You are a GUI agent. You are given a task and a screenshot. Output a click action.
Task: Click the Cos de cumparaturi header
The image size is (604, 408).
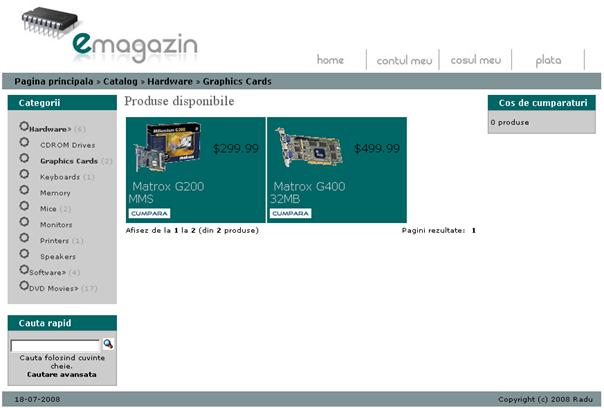(x=542, y=103)
